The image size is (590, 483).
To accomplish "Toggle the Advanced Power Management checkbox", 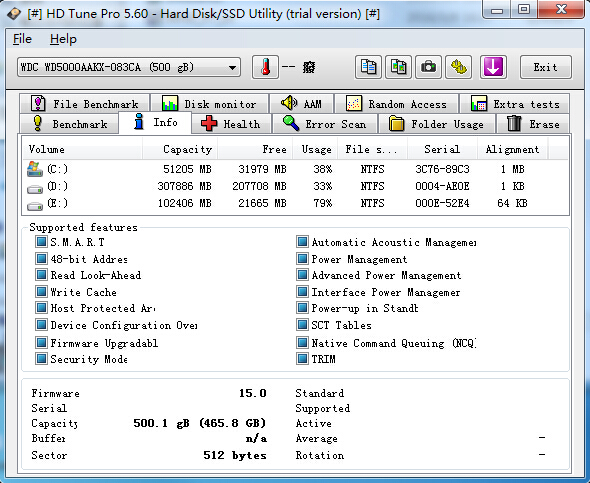I will pos(302,275).
